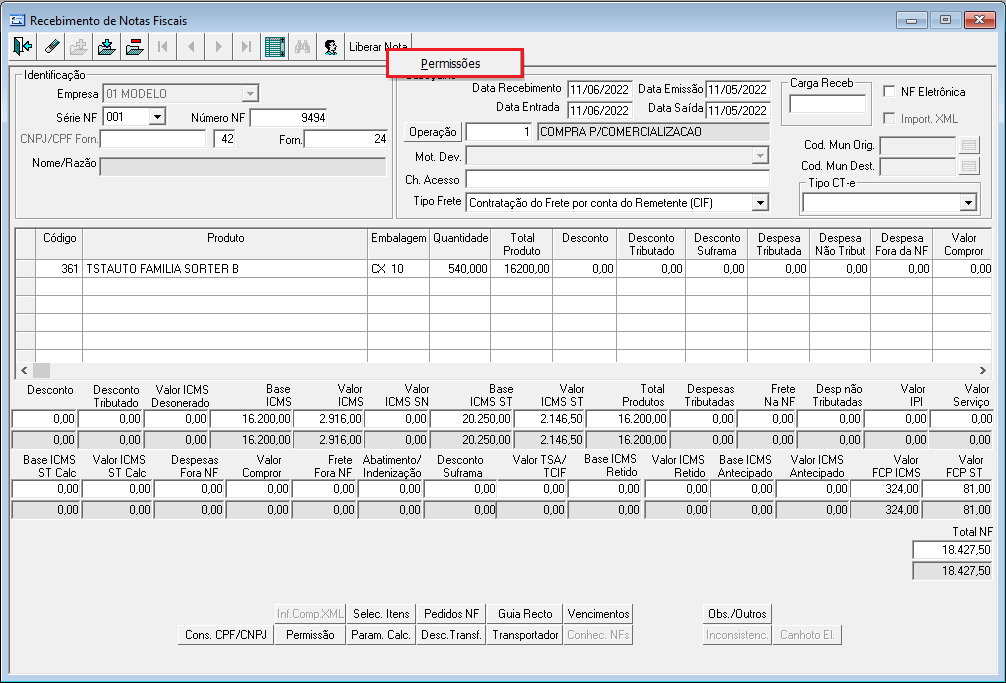
Task: Click the eraser clear icon
Action: 52,46
